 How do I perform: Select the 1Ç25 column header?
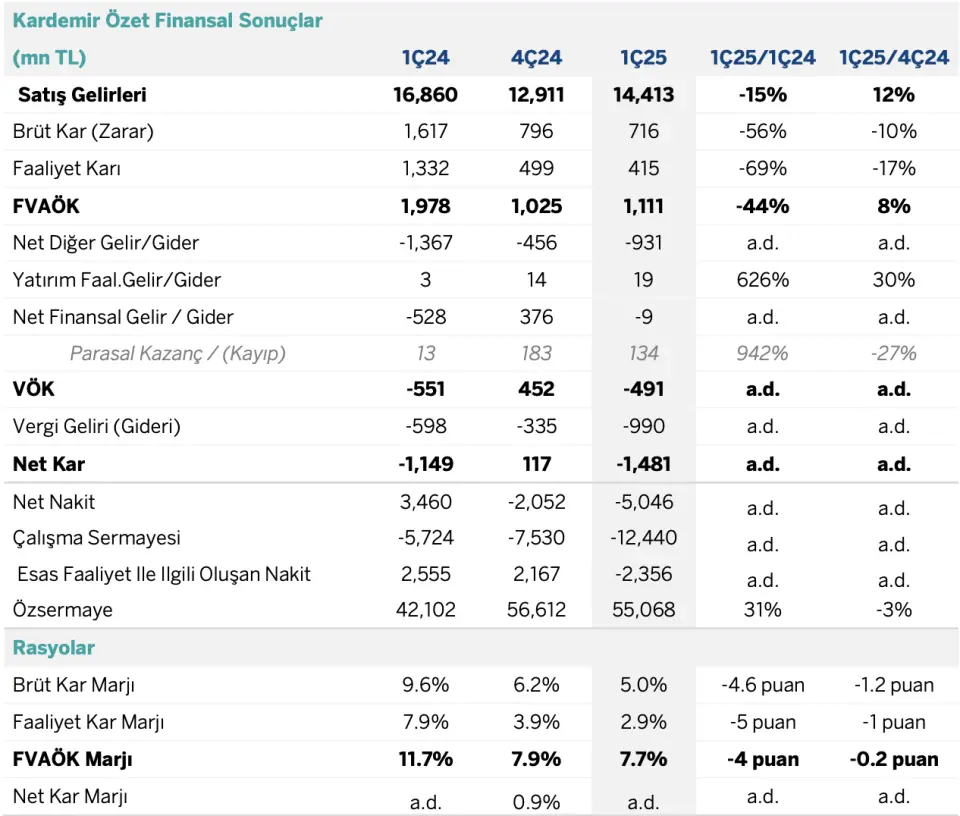coord(643,58)
